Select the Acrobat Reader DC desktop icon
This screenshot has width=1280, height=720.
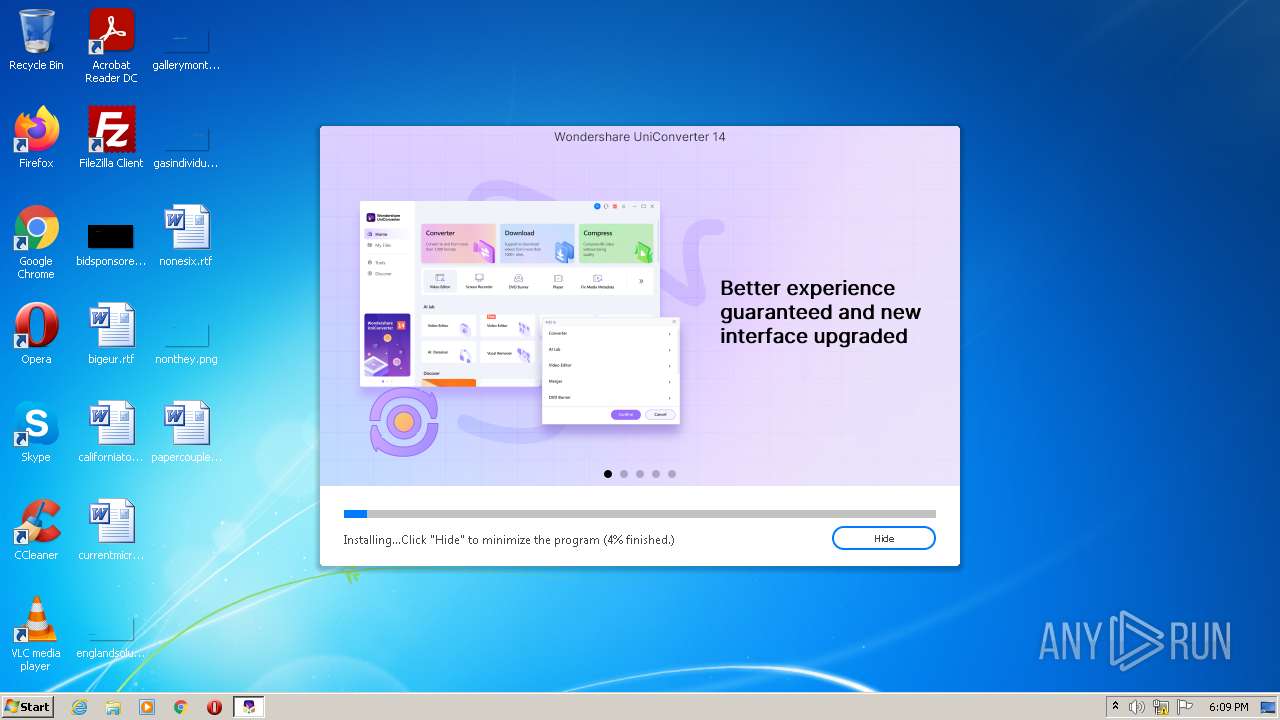click(x=111, y=46)
